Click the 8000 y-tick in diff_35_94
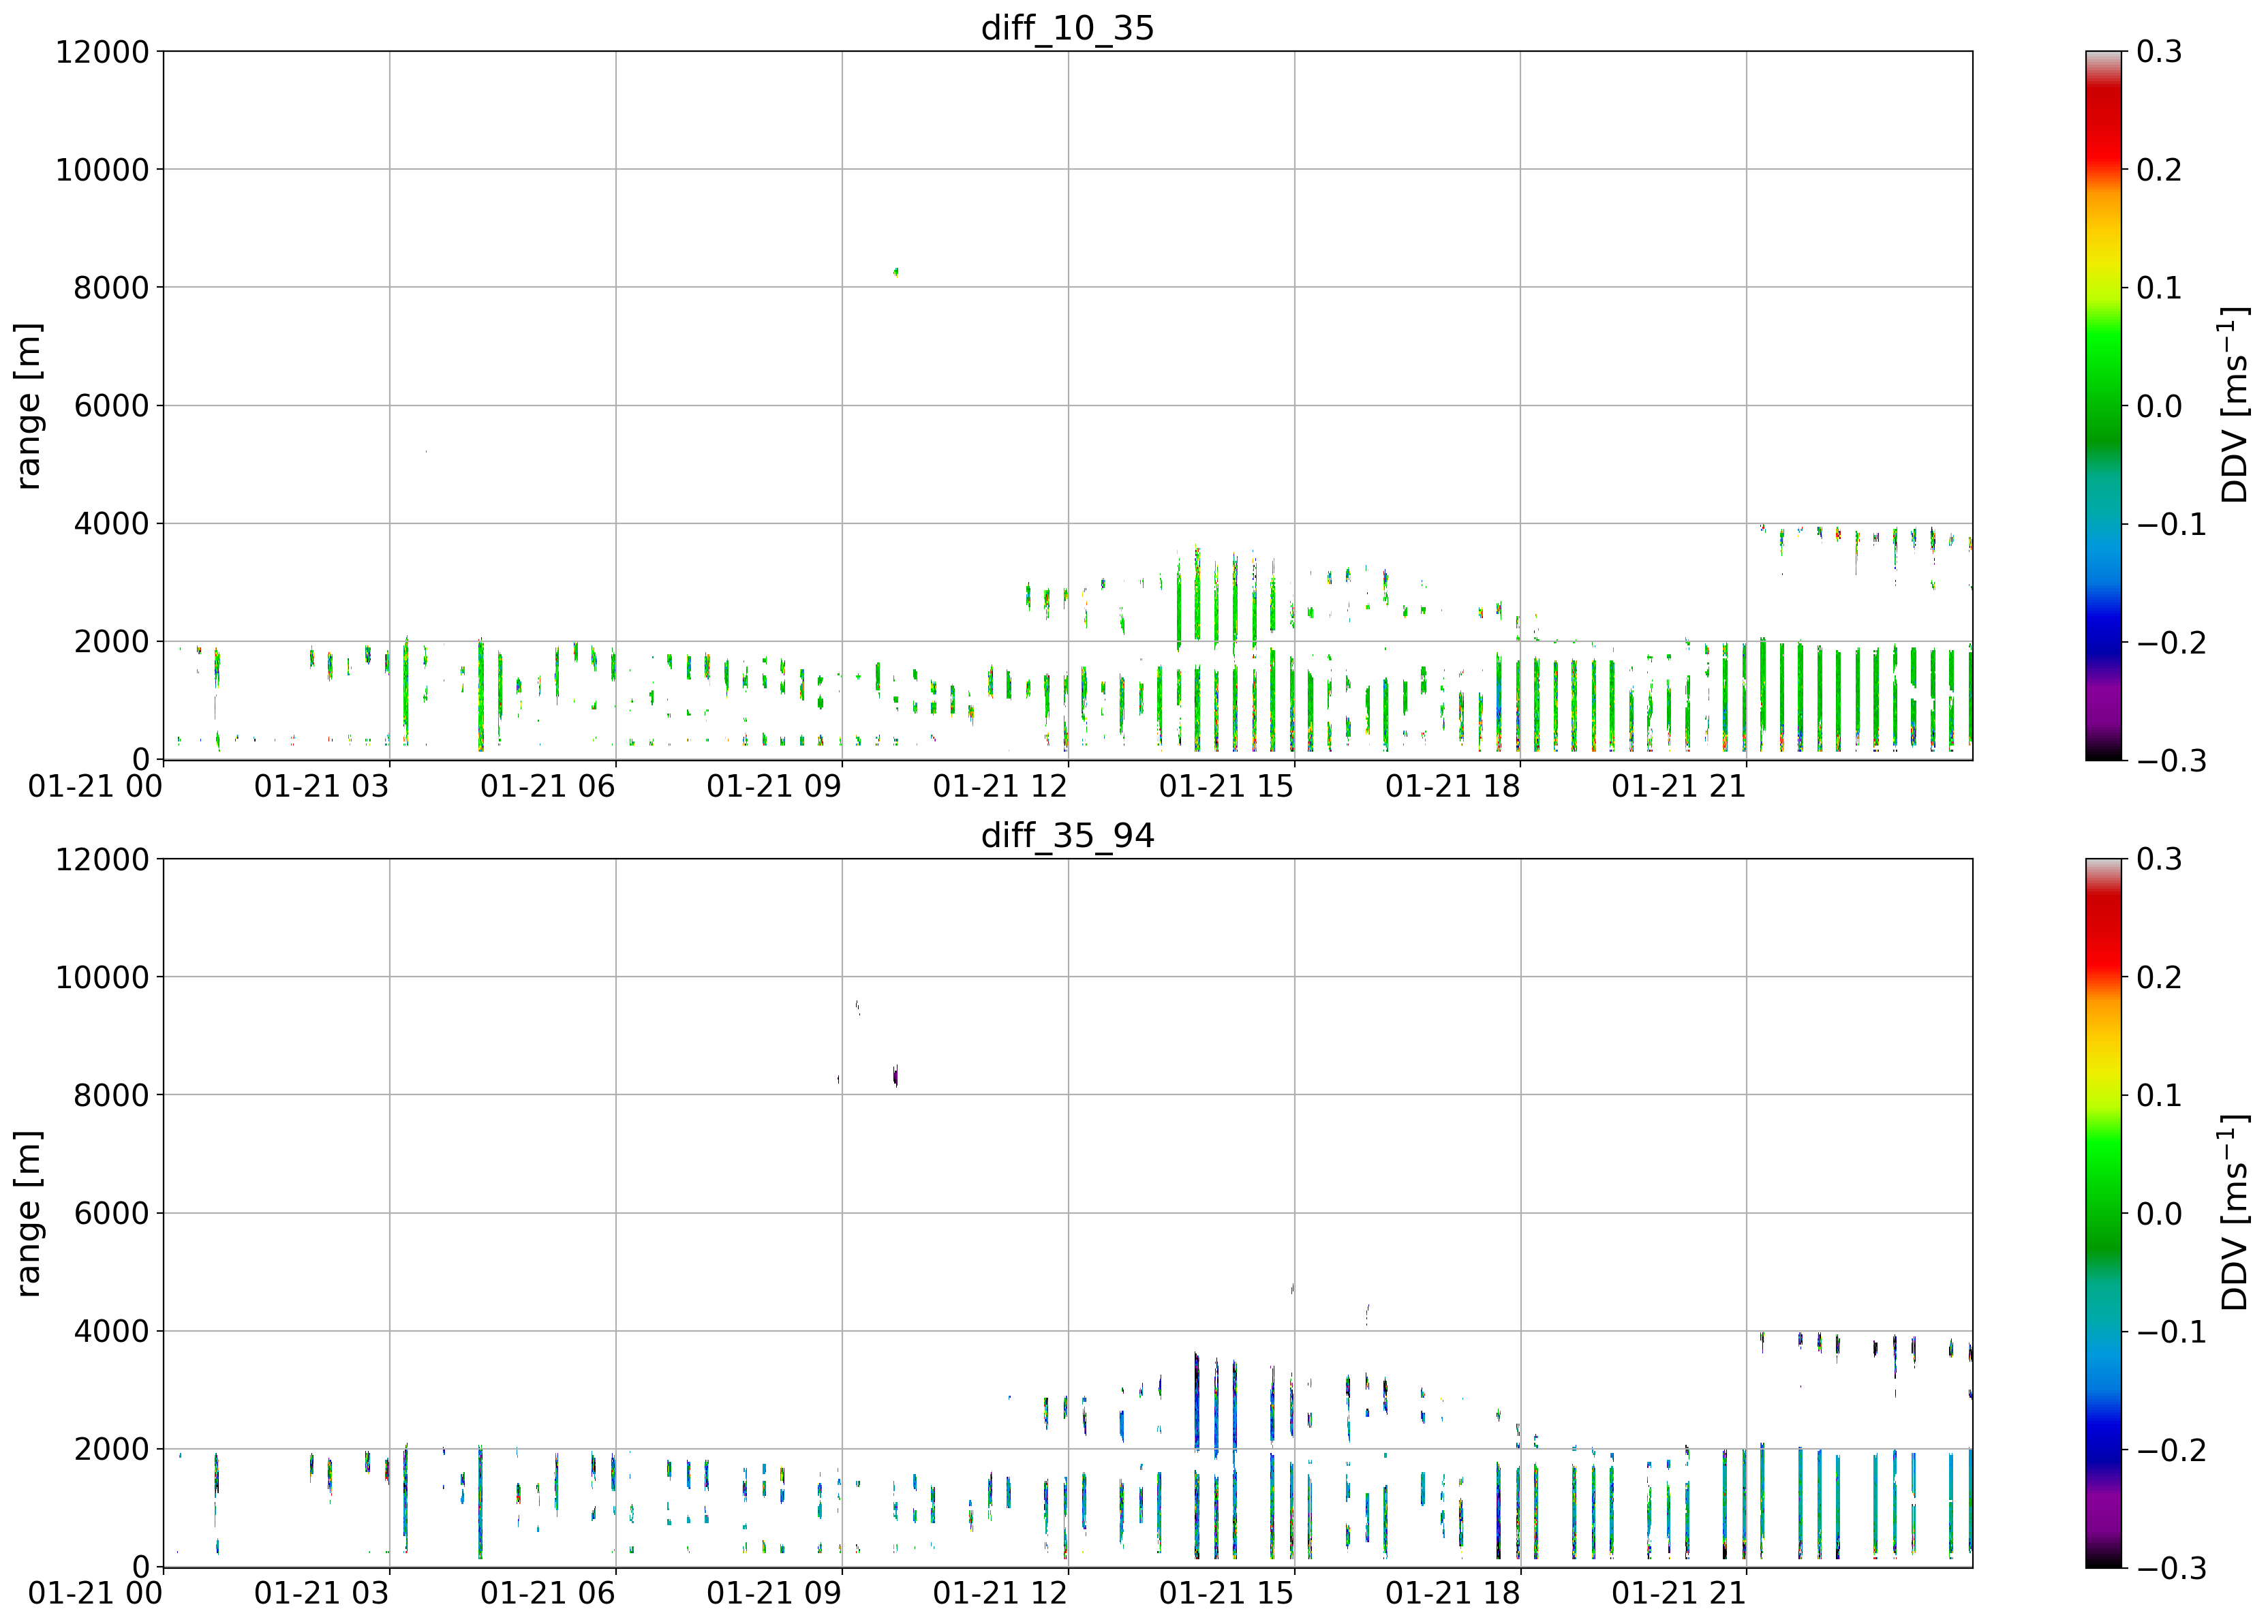 [x=112, y=1096]
